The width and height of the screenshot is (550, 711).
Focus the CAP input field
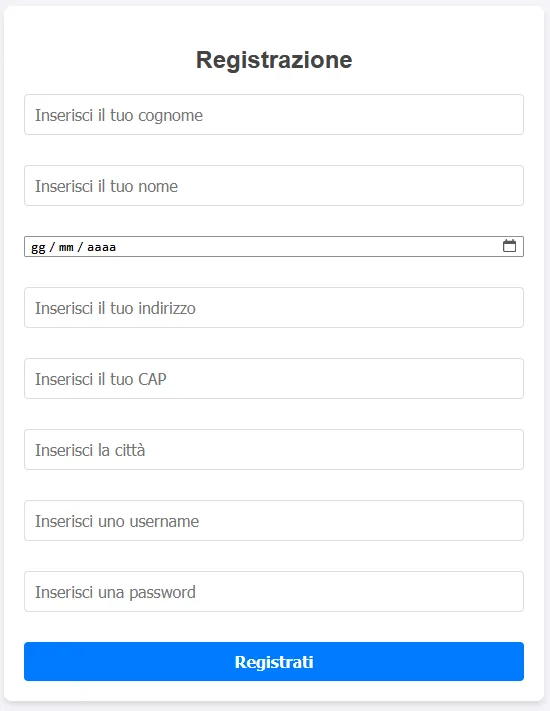click(x=274, y=379)
